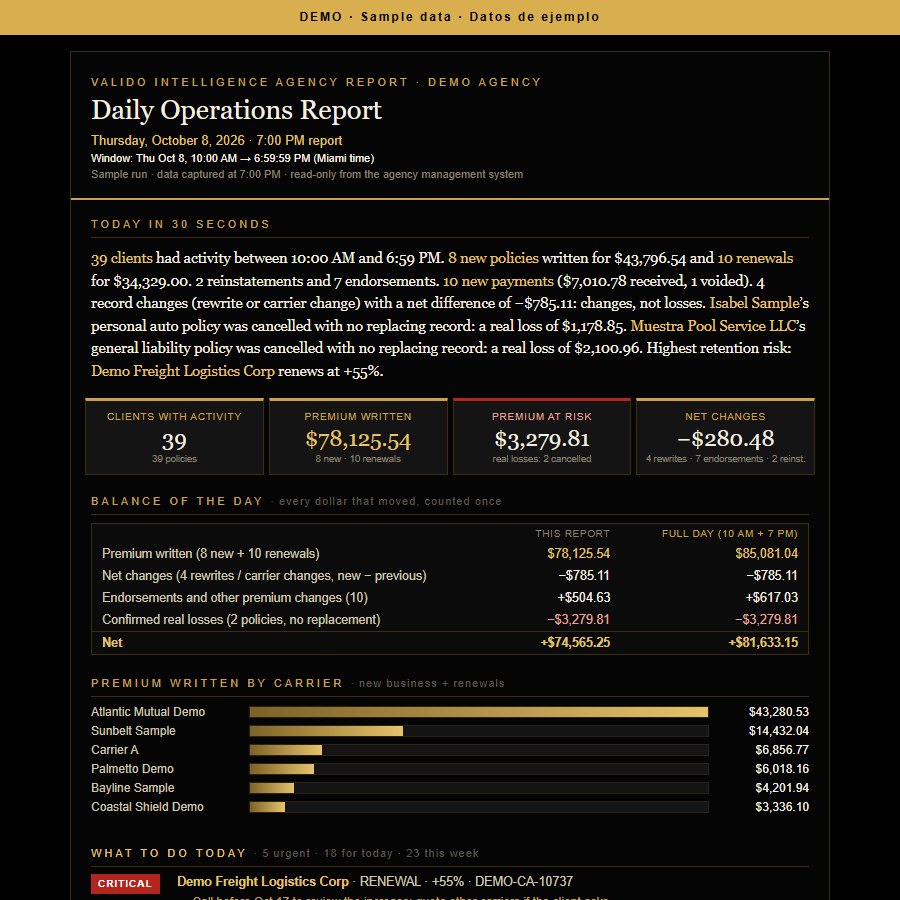The height and width of the screenshot is (900, 900).
Task: Click the +$81,633.15 net total
Action: (763, 643)
